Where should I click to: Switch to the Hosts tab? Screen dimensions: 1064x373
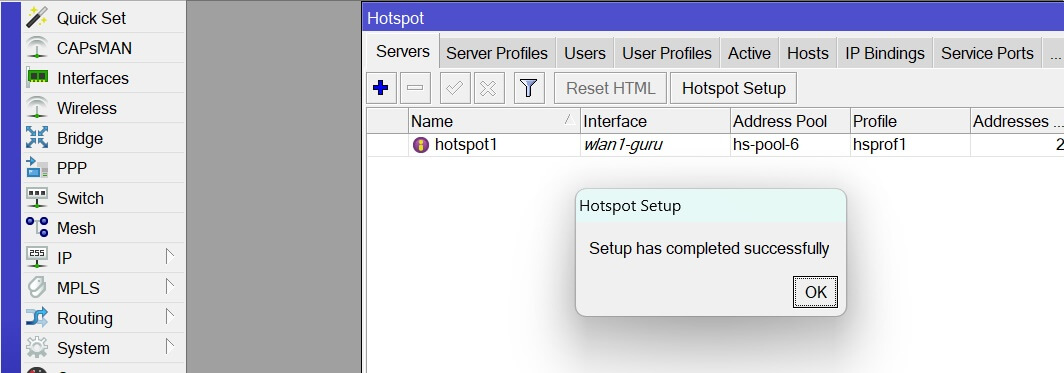[808, 53]
